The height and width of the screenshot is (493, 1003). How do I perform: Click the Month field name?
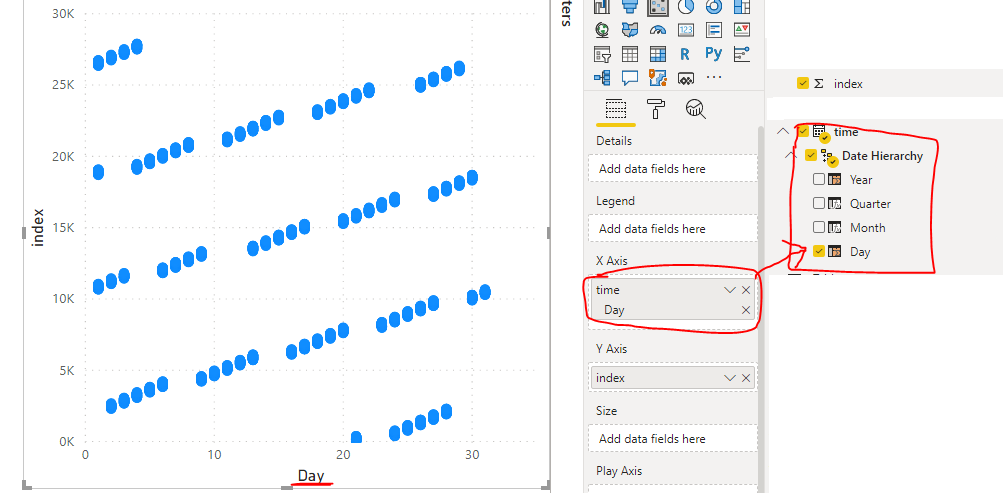[867, 227]
